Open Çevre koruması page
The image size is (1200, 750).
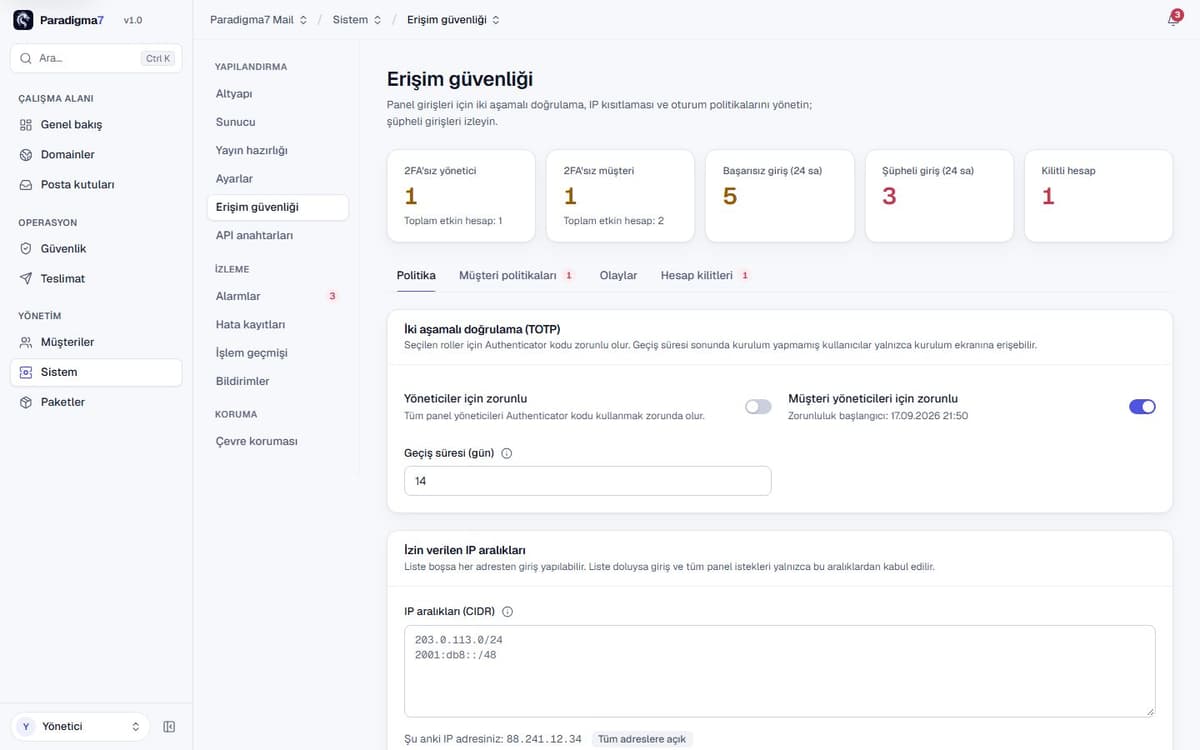pyautogui.click(x=278, y=441)
